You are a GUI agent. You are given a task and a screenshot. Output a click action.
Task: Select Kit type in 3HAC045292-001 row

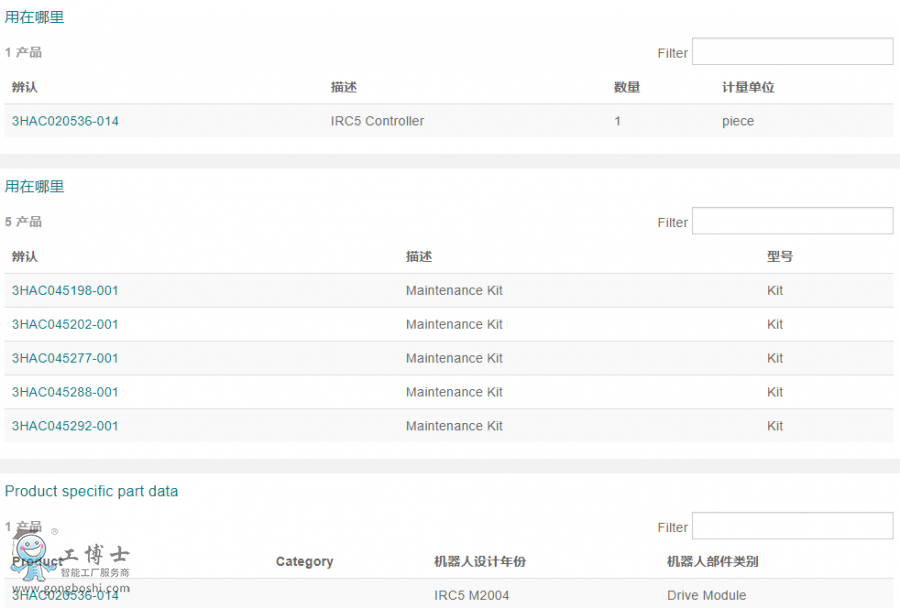click(x=775, y=426)
